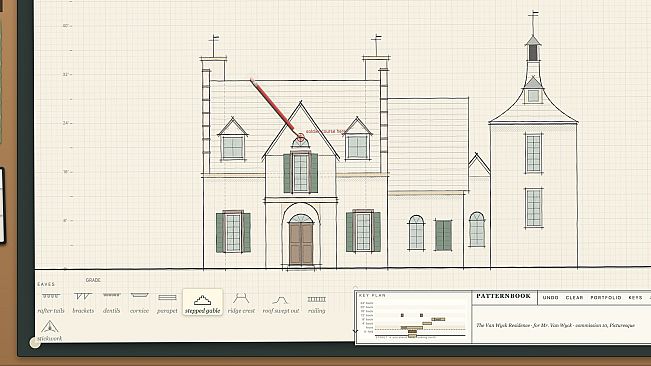Click the arrow on the key plan's edge
This screenshot has height=366, width=651.
[355, 331]
